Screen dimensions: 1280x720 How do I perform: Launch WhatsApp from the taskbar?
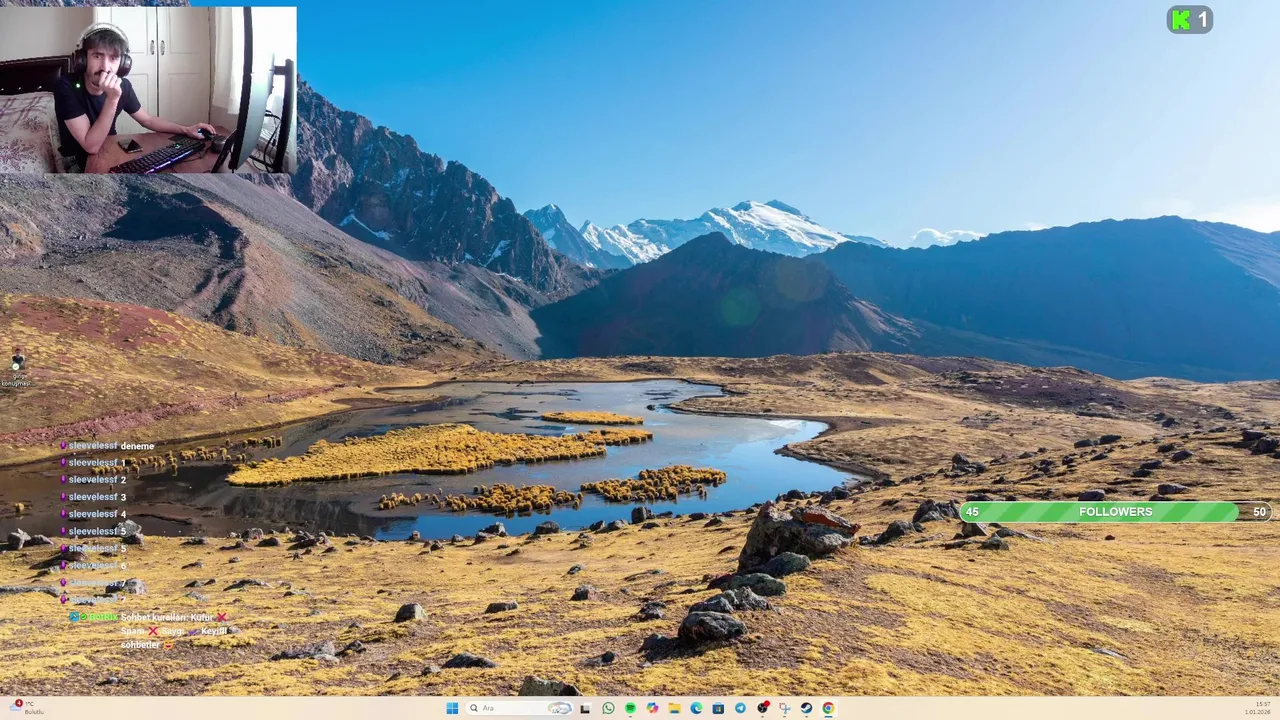pos(608,708)
